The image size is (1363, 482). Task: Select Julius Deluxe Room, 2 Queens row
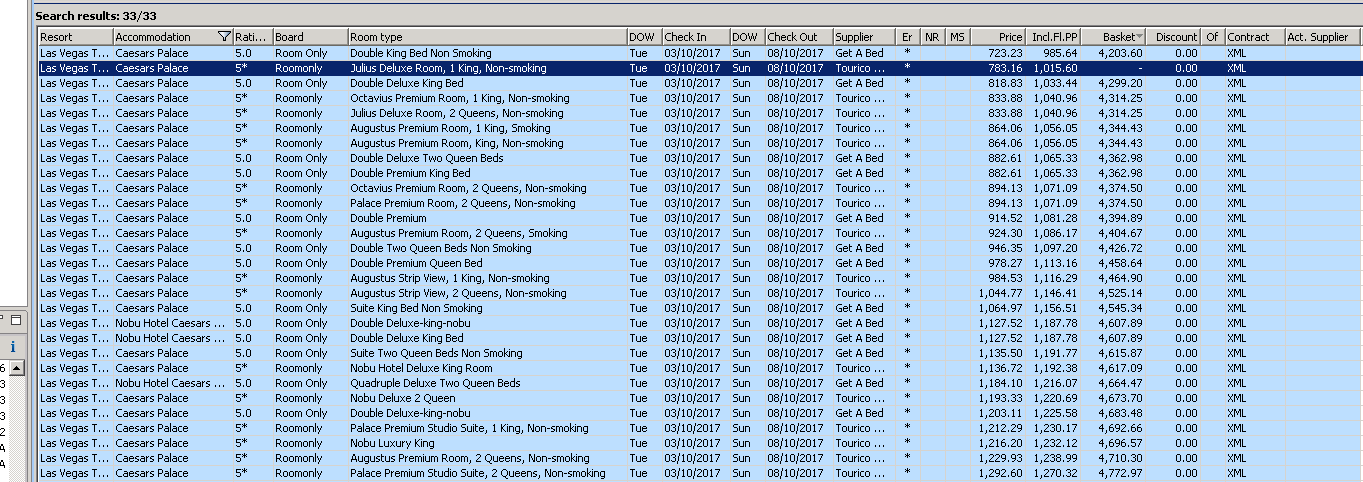coord(700,113)
